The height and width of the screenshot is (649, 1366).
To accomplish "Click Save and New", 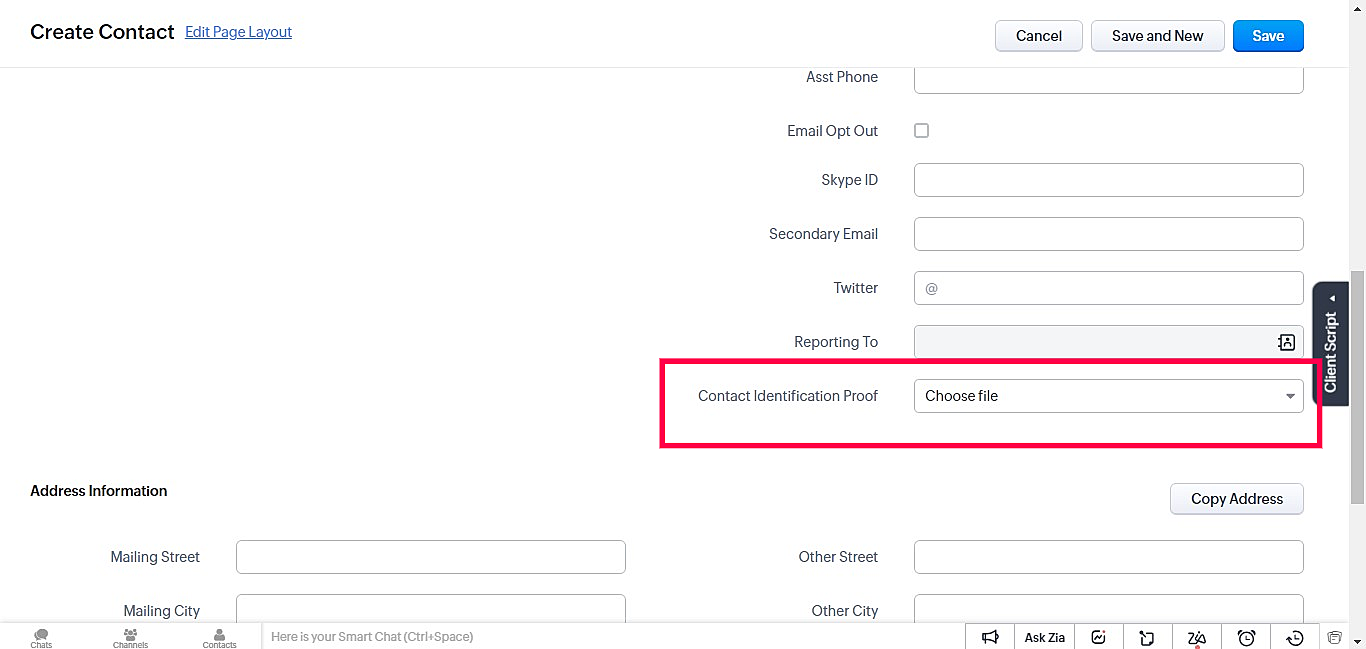I will (1157, 36).
